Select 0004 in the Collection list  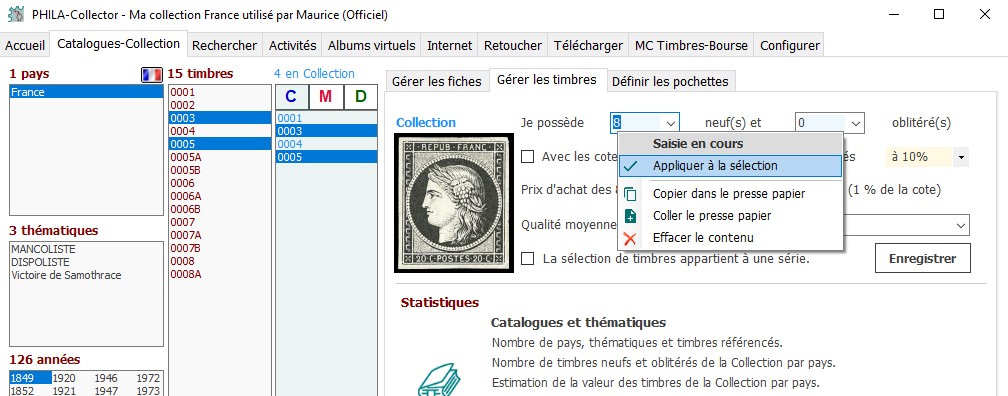click(327, 144)
